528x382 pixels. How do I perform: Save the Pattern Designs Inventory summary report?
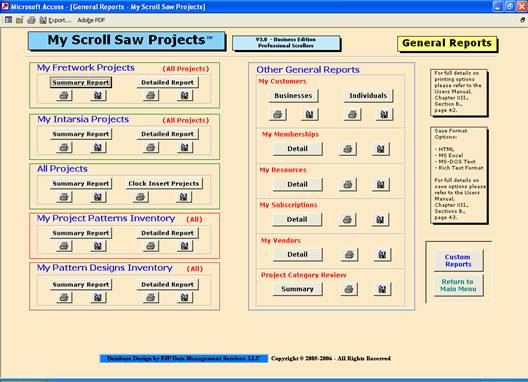[x=98, y=298]
